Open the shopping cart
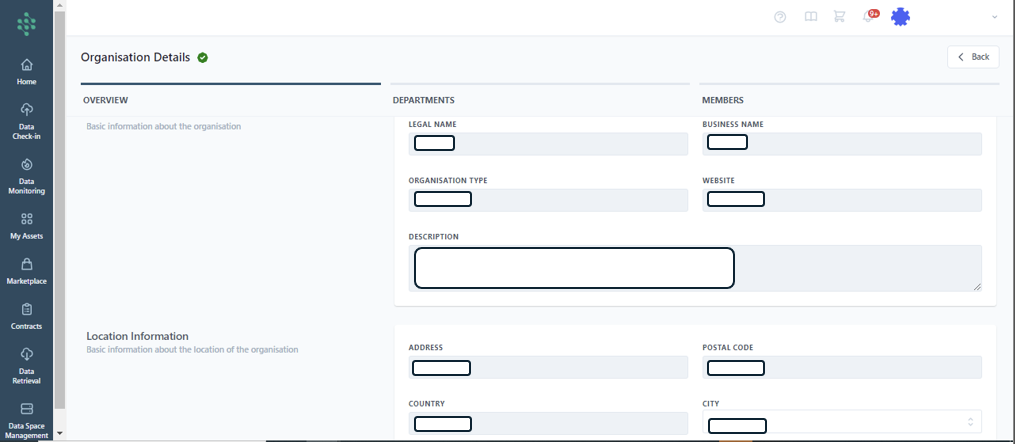 click(839, 17)
